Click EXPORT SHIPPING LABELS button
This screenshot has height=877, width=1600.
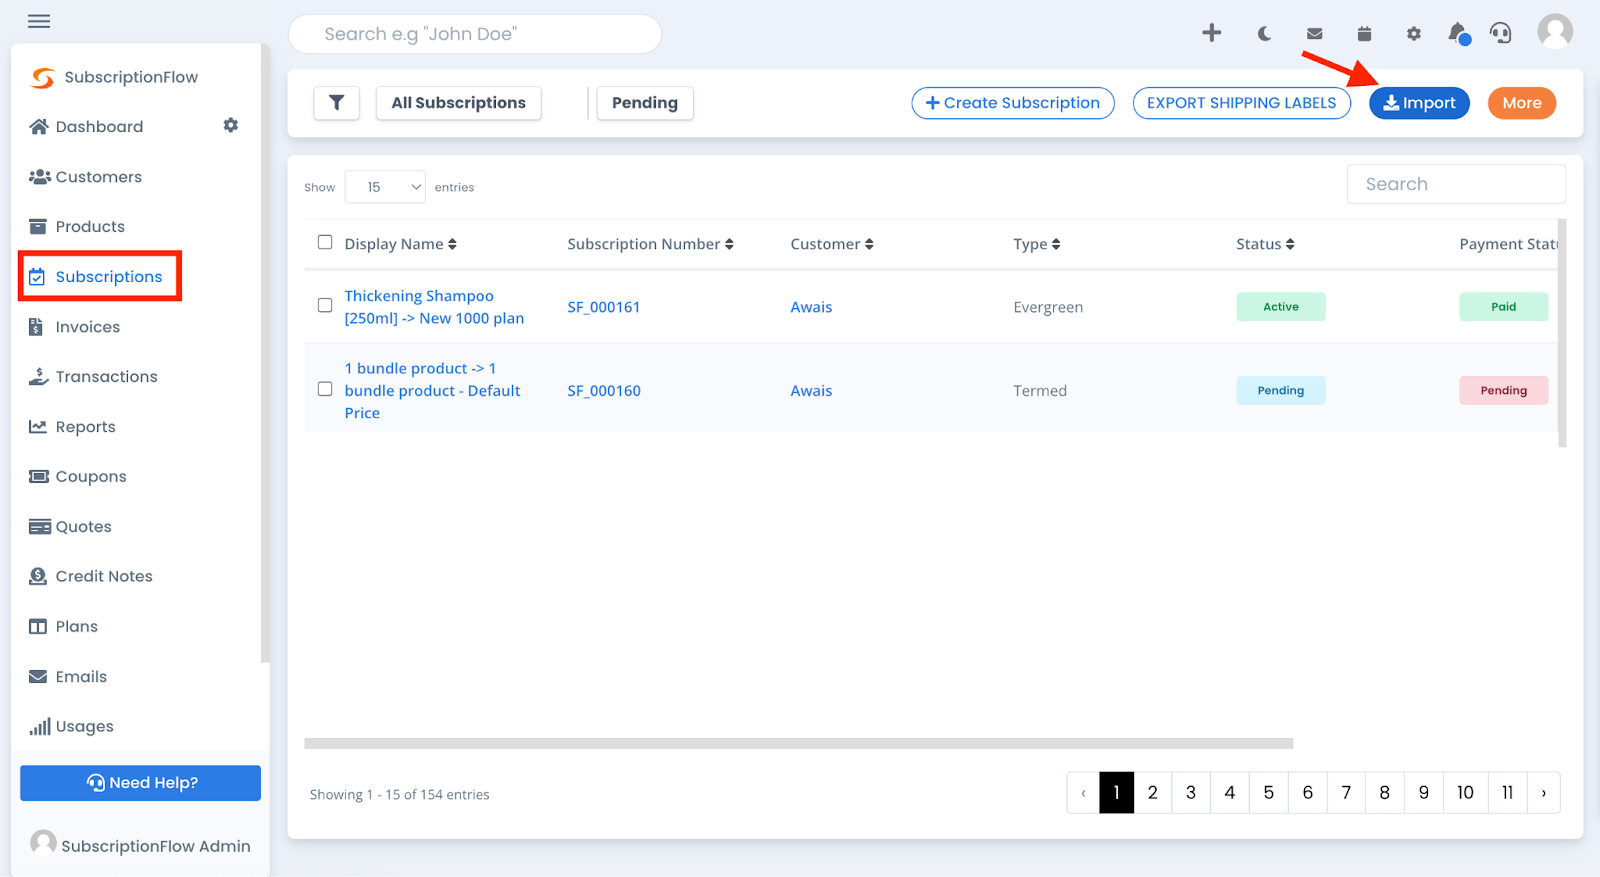tap(1242, 103)
